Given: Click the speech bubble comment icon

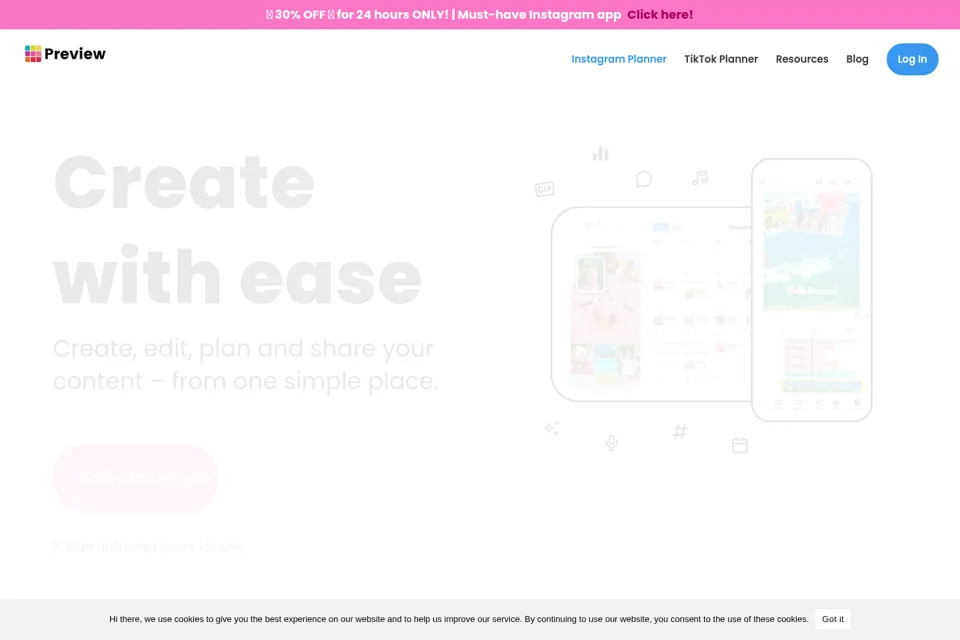Looking at the screenshot, I should (643, 179).
